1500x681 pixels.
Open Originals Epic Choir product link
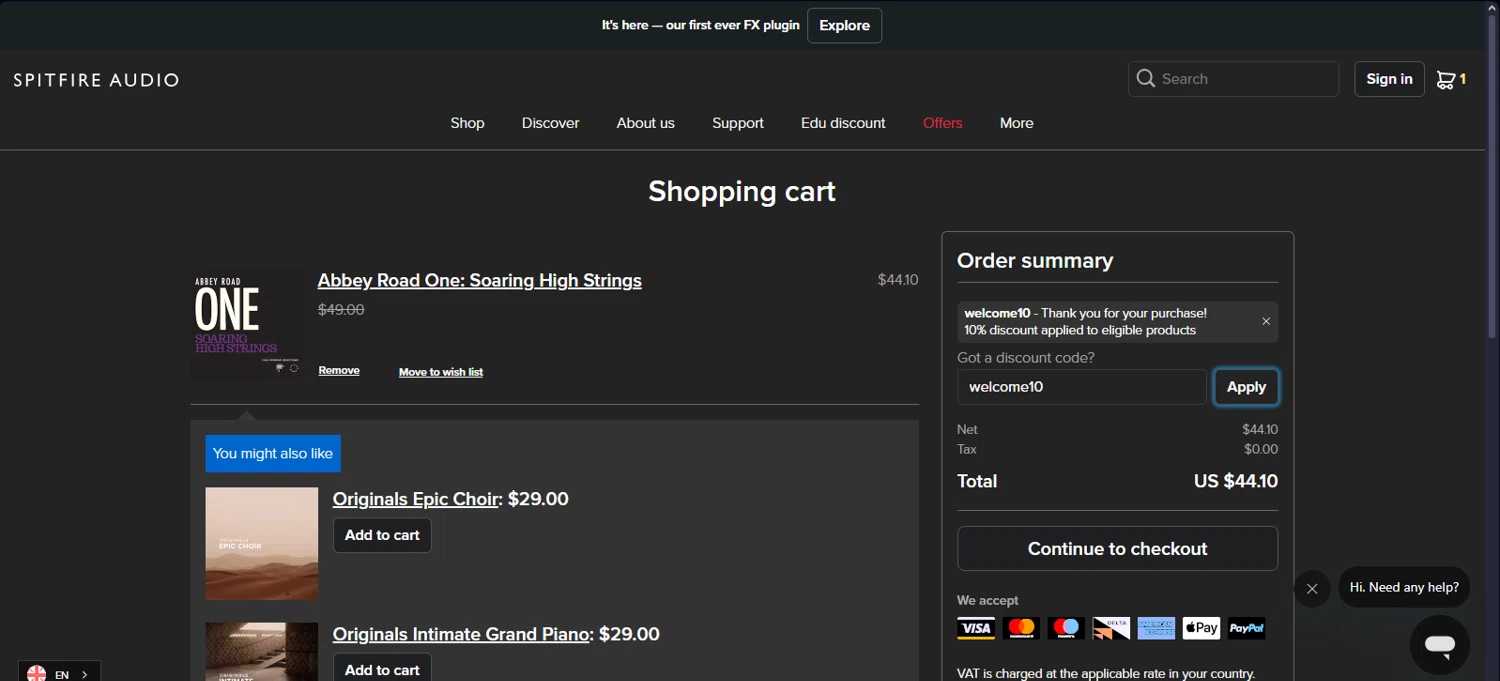[416, 499]
